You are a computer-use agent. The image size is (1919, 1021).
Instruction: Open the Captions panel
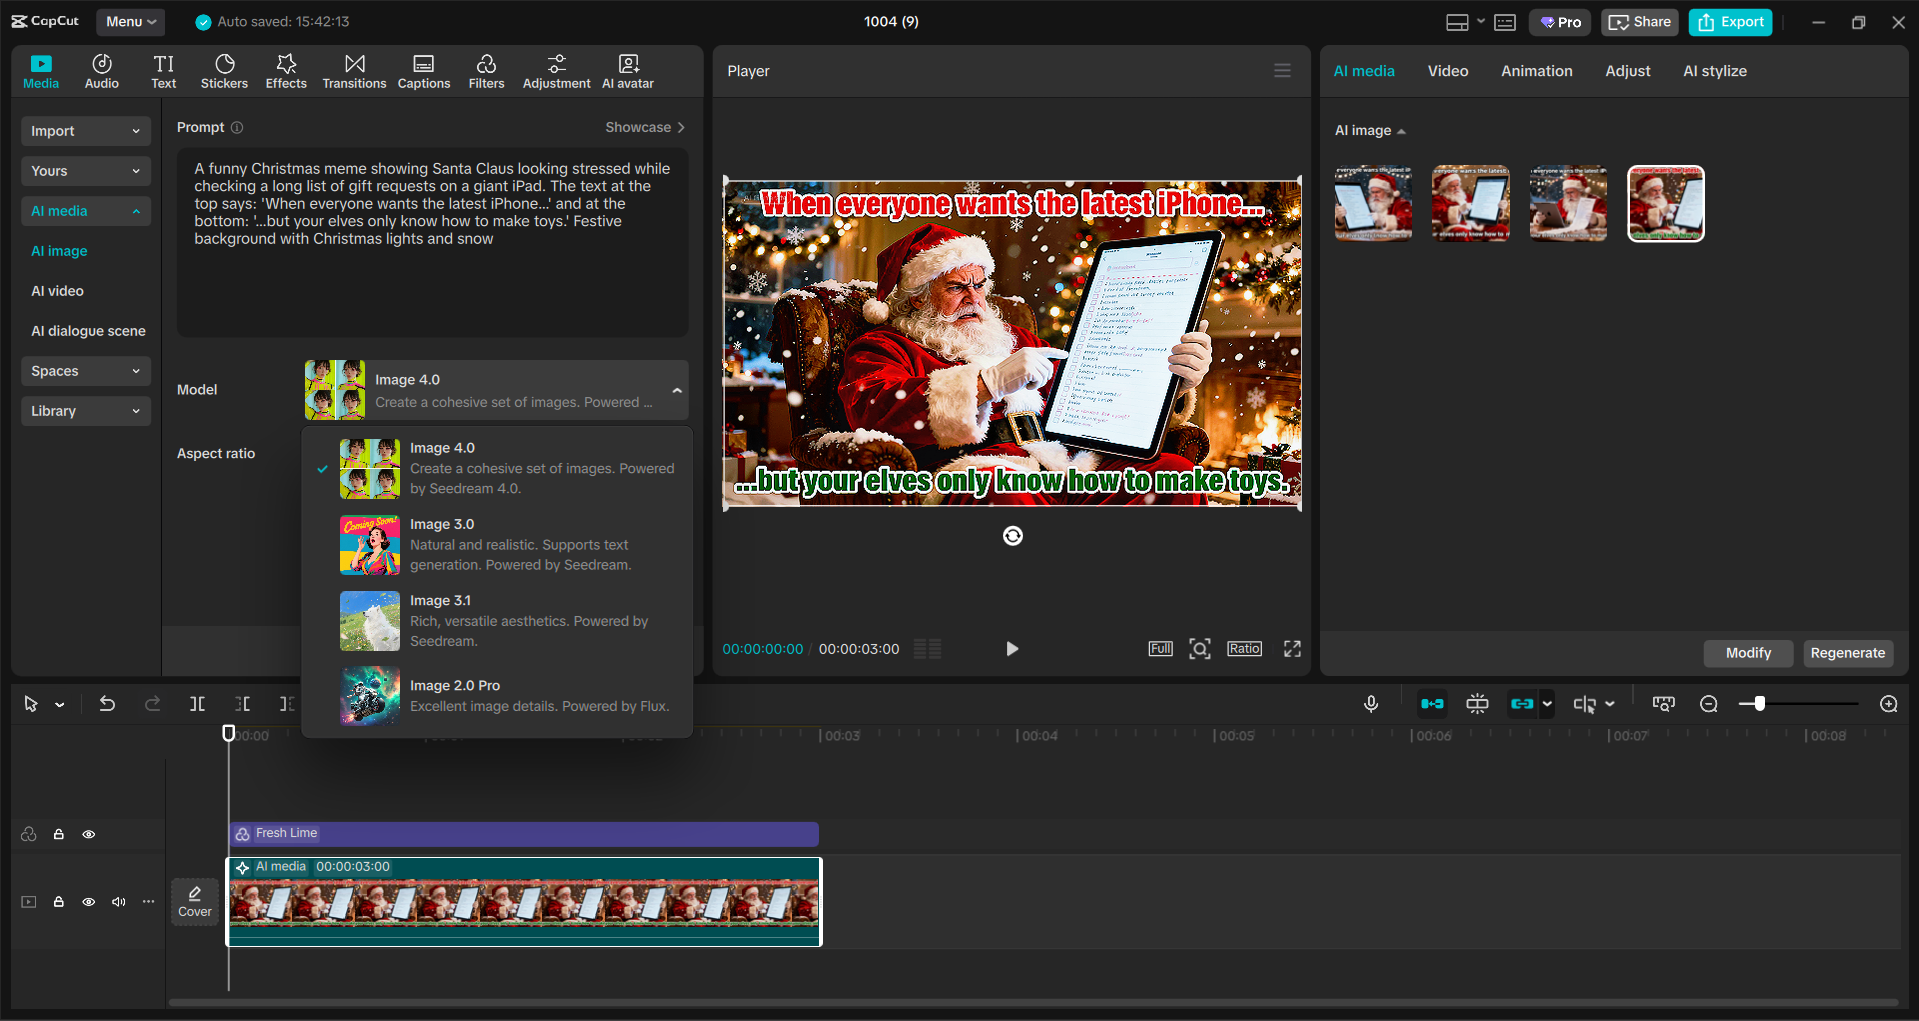point(423,70)
